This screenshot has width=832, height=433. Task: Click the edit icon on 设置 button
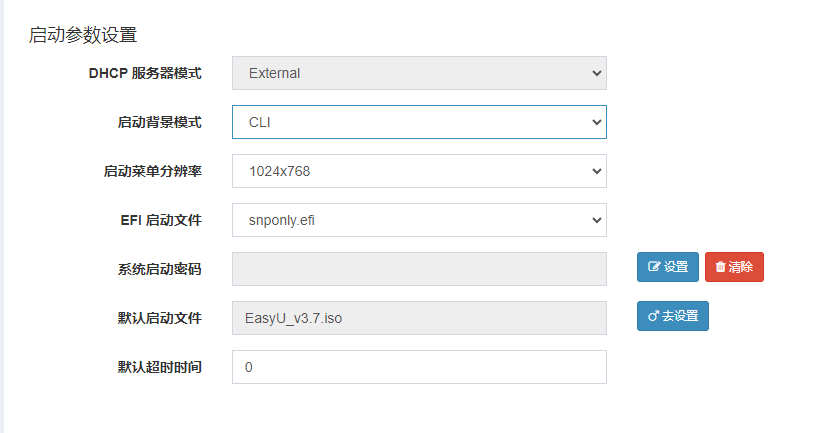click(x=654, y=267)
